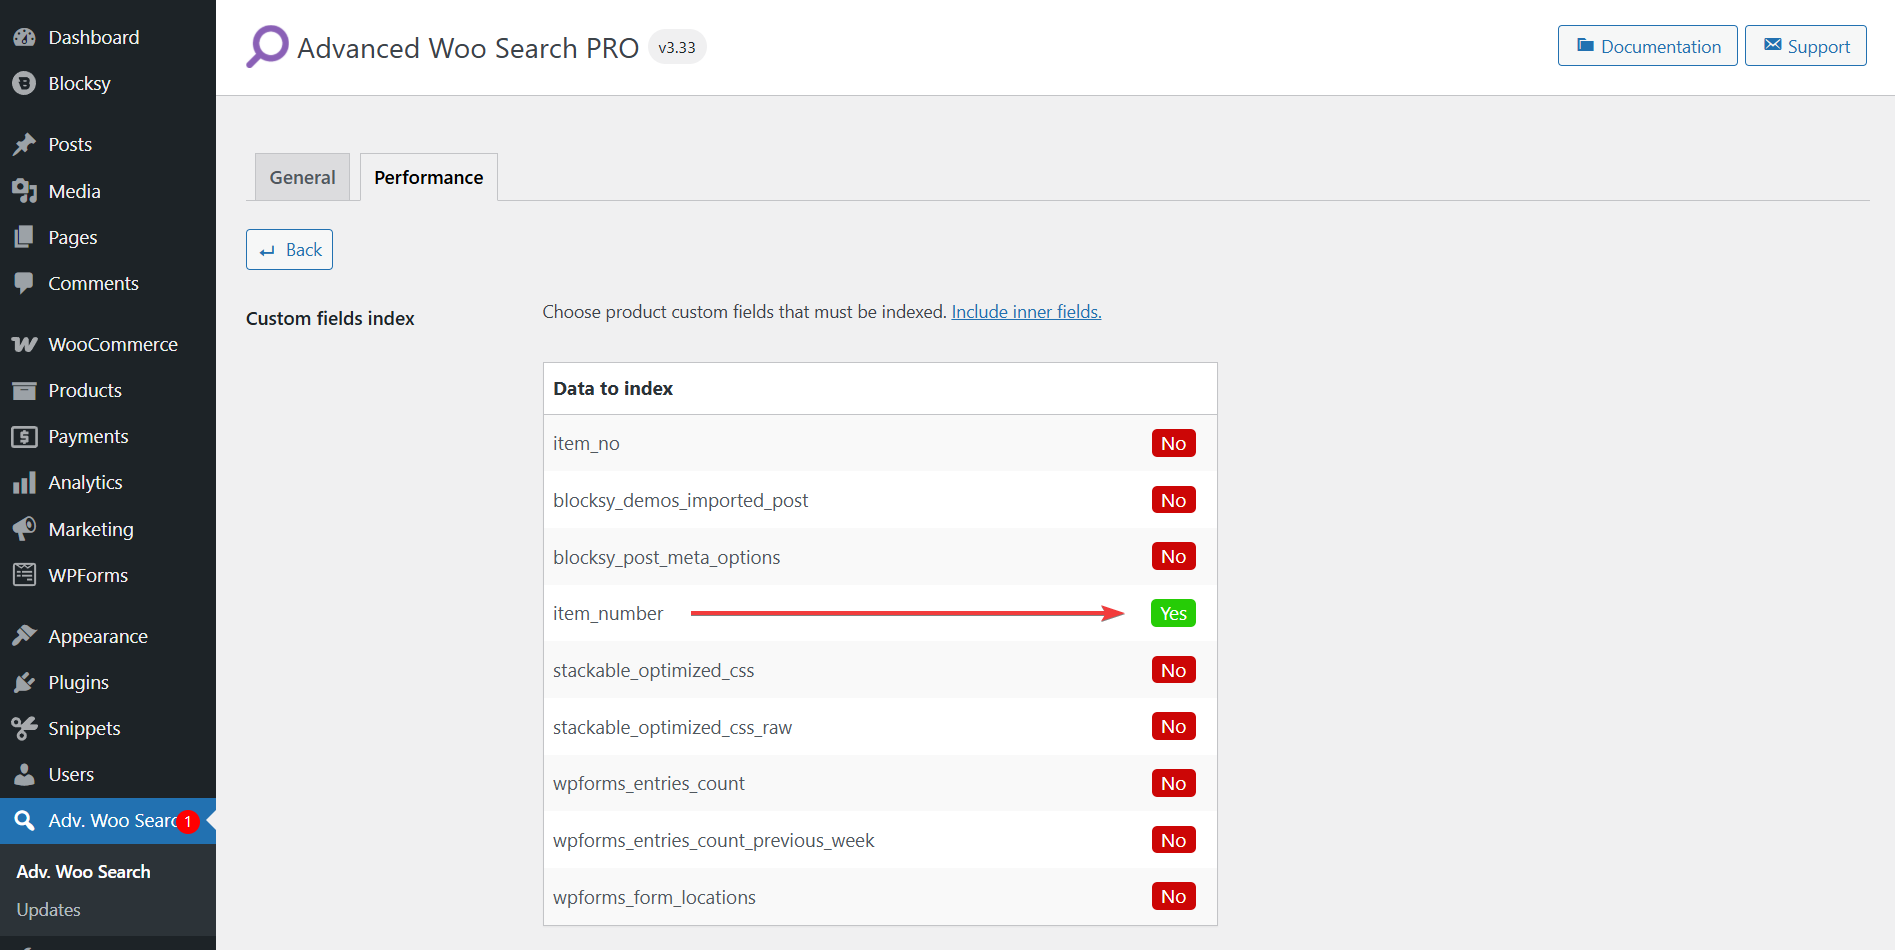Click the item_number field name
Viewport: 1895px width, 950px height.
tap(608, 613)
